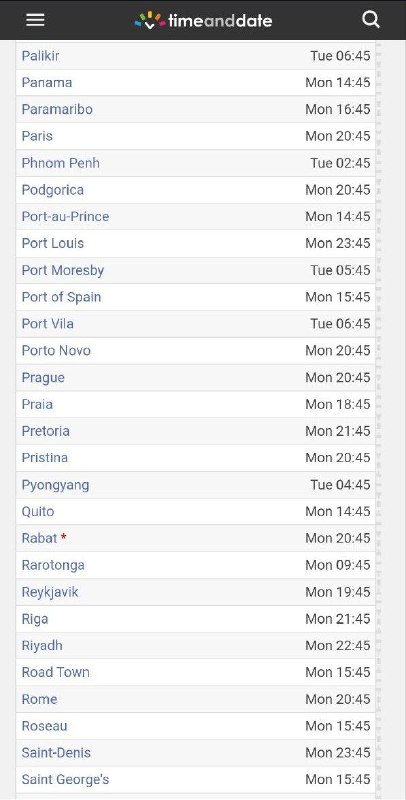Select the Port Moresby entry
The width and height of the screenshot is (406, 800).
coord(63,270)
